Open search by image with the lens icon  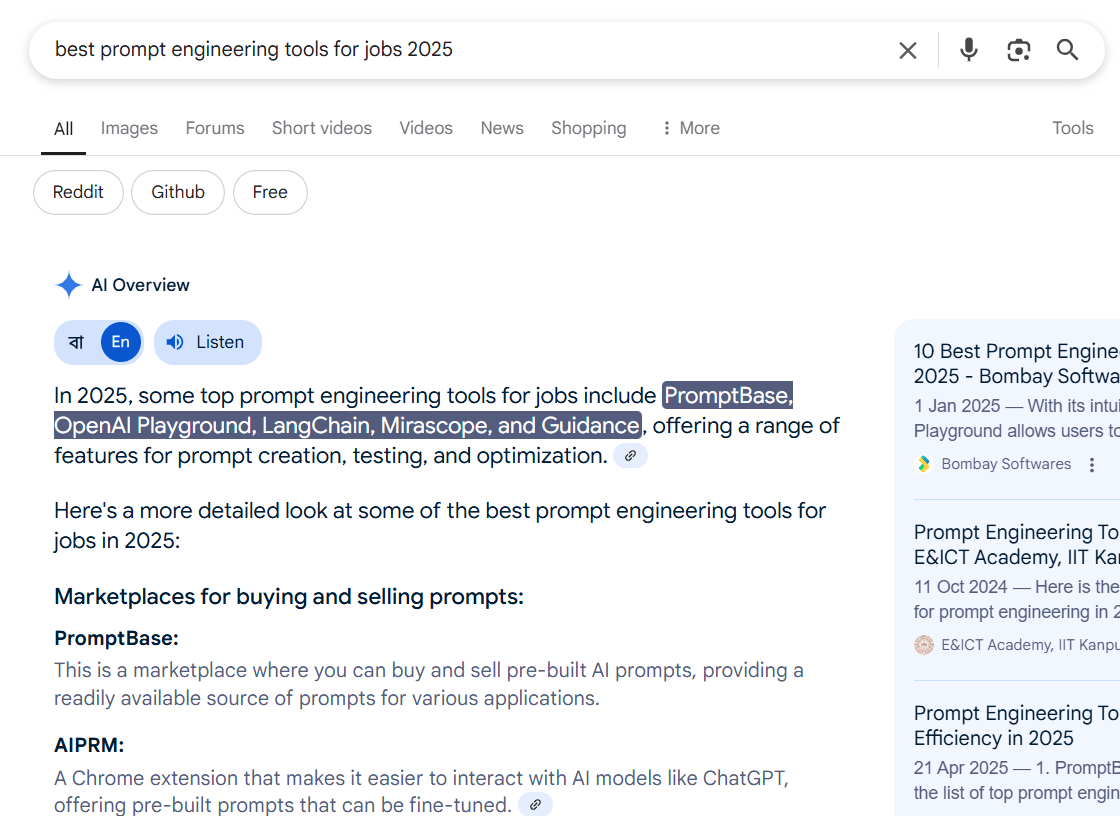click(1019, 50)
